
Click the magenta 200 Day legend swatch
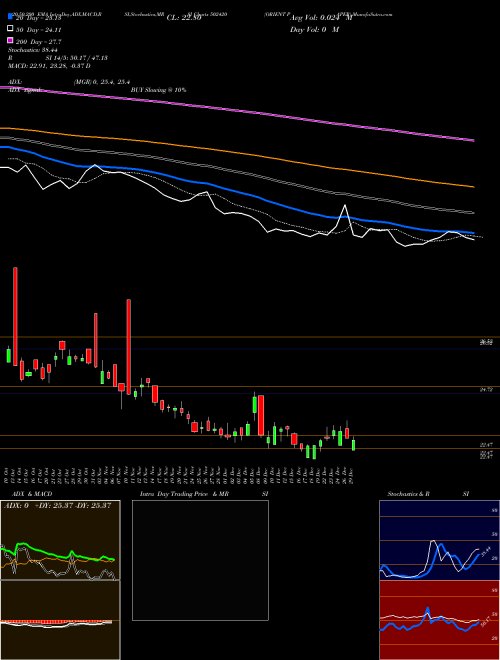pyautogui.click(x=10, y=40)
